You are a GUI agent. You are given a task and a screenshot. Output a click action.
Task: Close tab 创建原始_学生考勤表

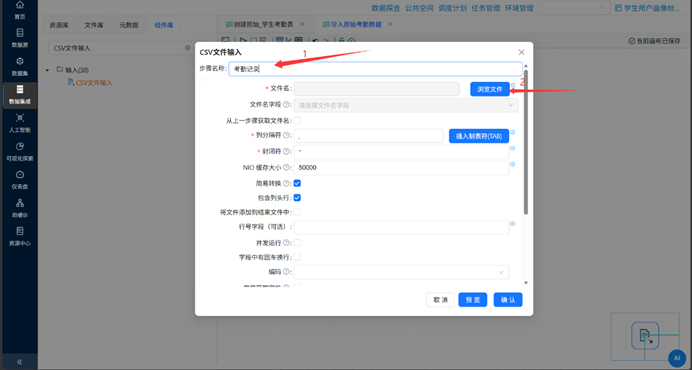coord(302,24)
